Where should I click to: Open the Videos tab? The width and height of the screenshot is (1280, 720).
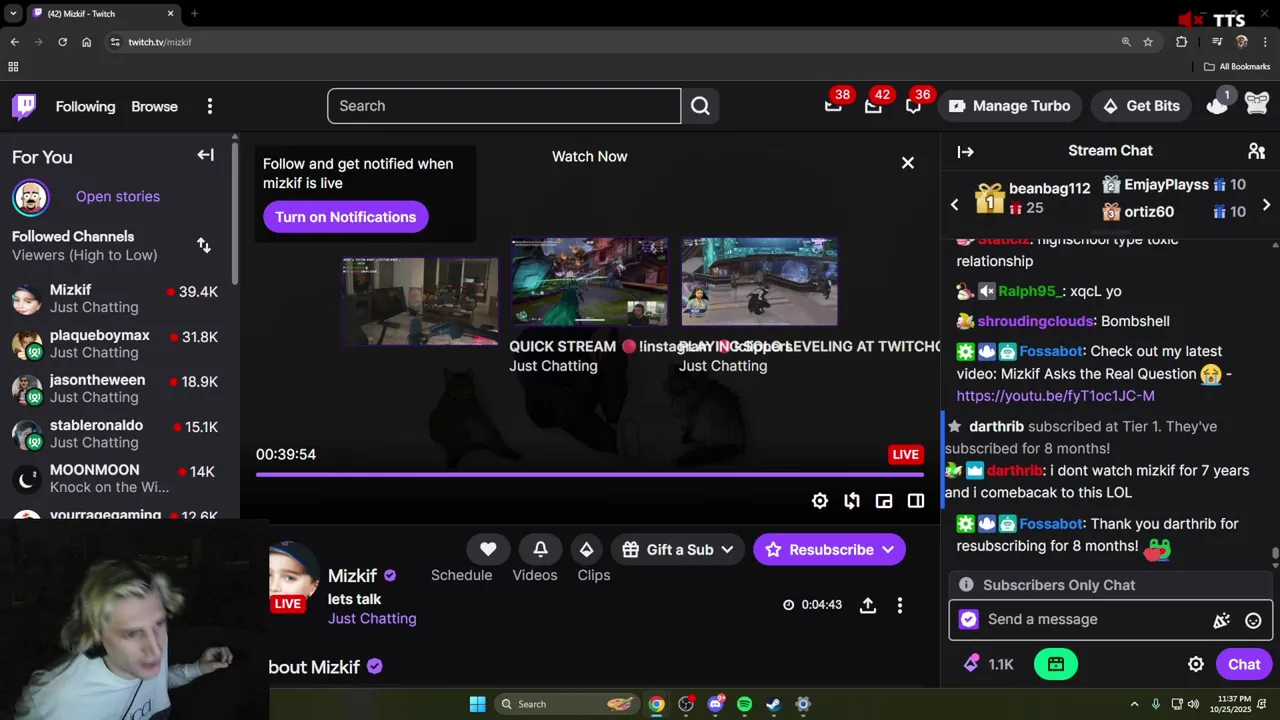click(535, 575)
